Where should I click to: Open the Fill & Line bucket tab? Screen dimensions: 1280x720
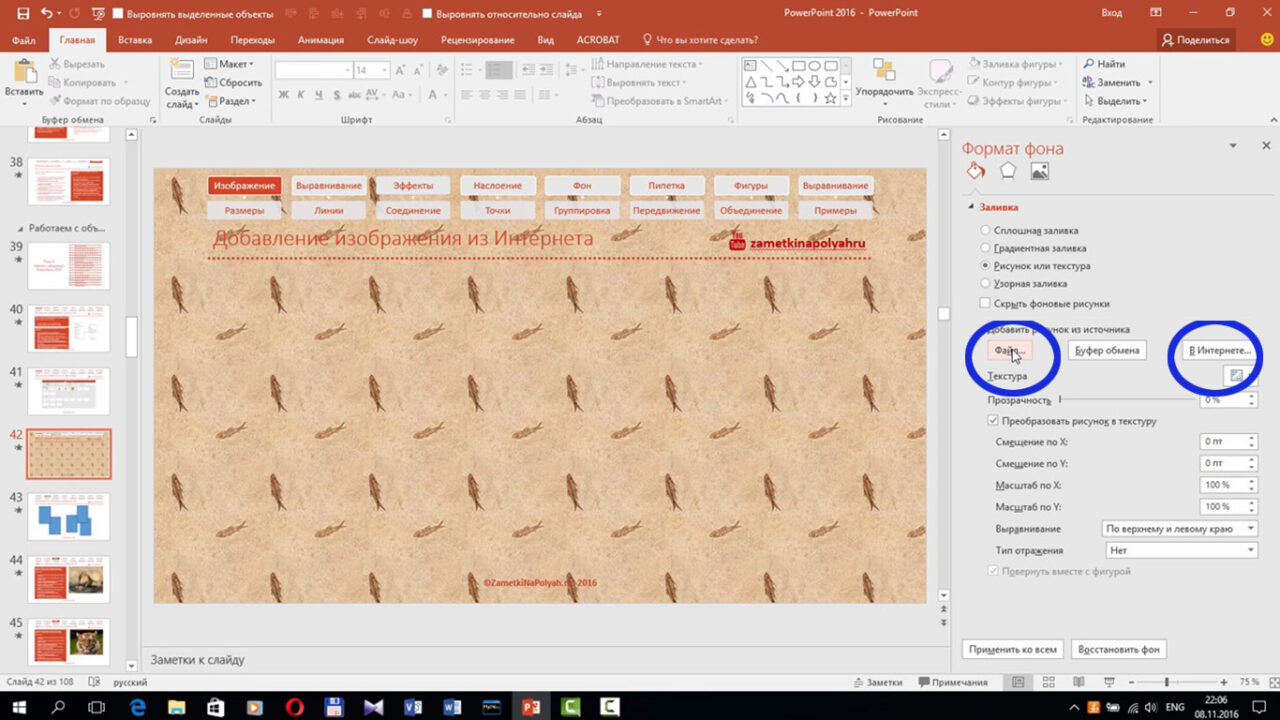[x=975, y=171]
